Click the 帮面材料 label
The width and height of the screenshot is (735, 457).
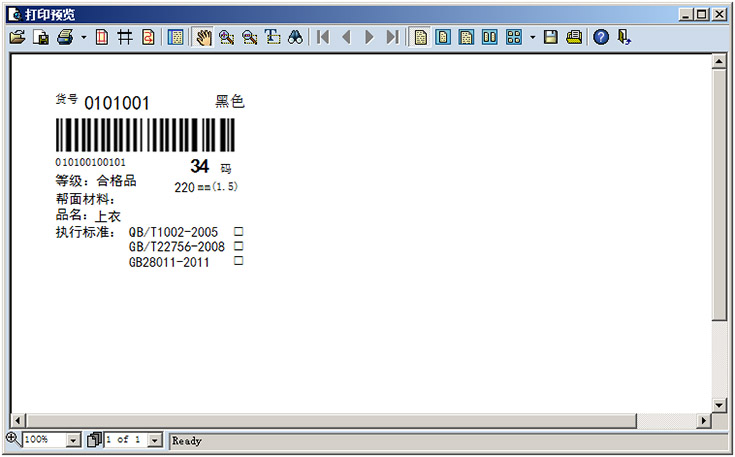(x=85, y=199)
